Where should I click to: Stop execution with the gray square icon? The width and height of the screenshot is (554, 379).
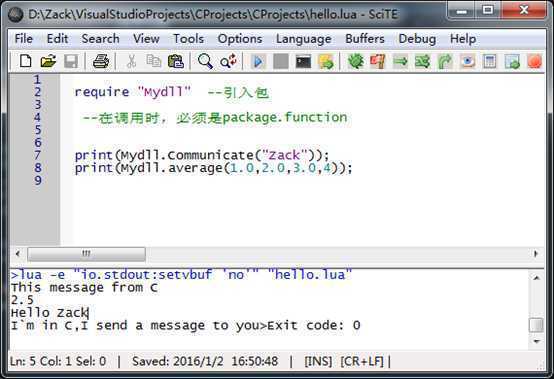pos(281,61)
